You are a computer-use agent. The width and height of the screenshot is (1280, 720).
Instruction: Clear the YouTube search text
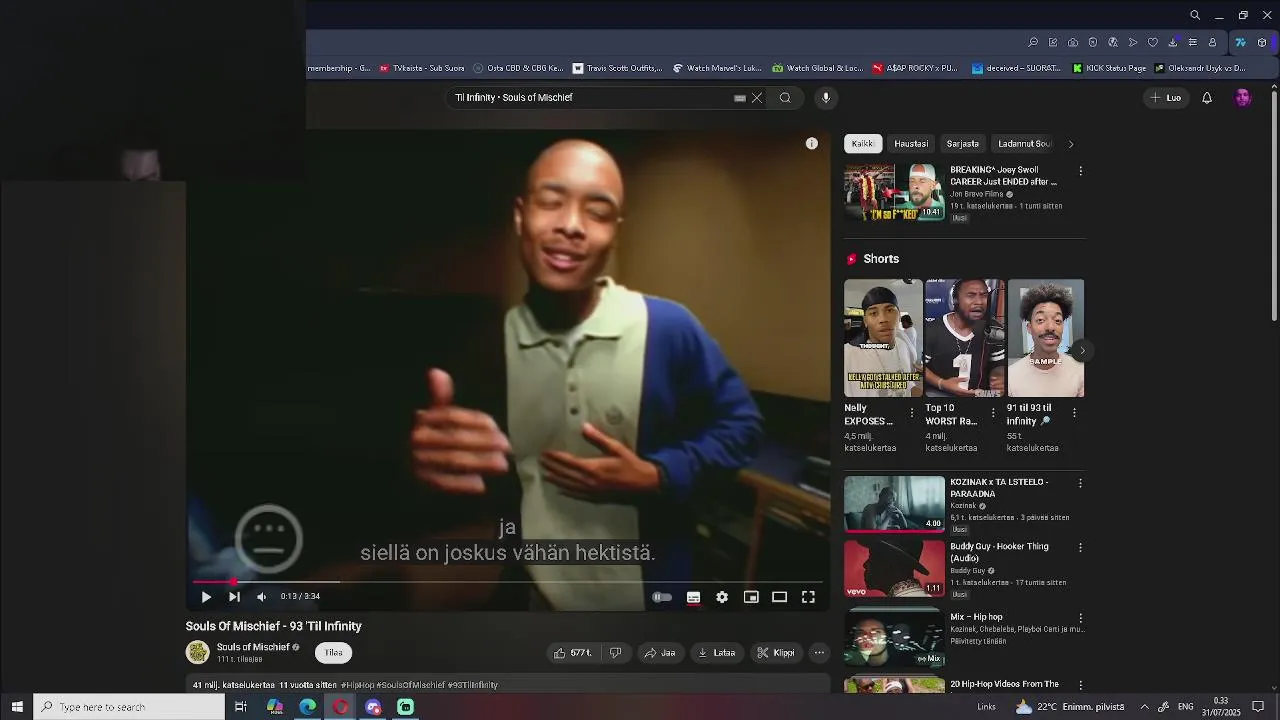pyautogui.click(x=757, y=98)
